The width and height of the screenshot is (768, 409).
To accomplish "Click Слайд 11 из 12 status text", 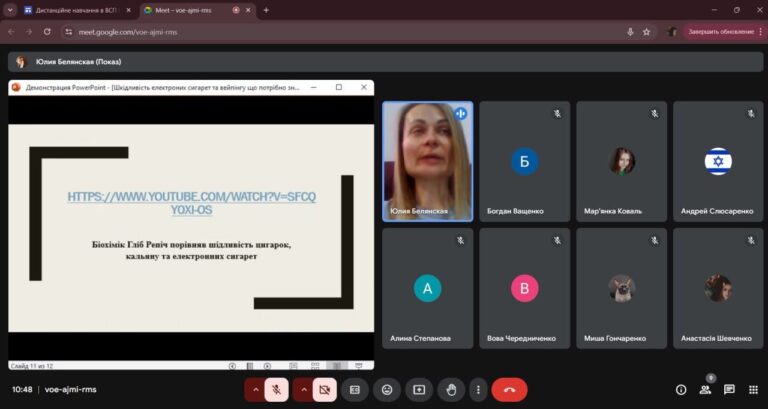I will coord(32,366).
